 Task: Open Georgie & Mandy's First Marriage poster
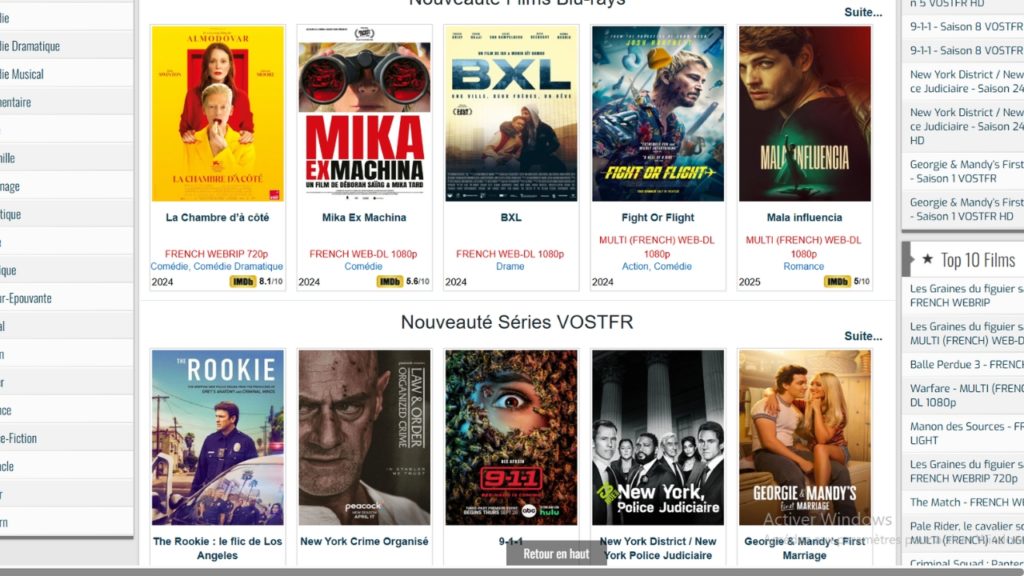point(805,437)
